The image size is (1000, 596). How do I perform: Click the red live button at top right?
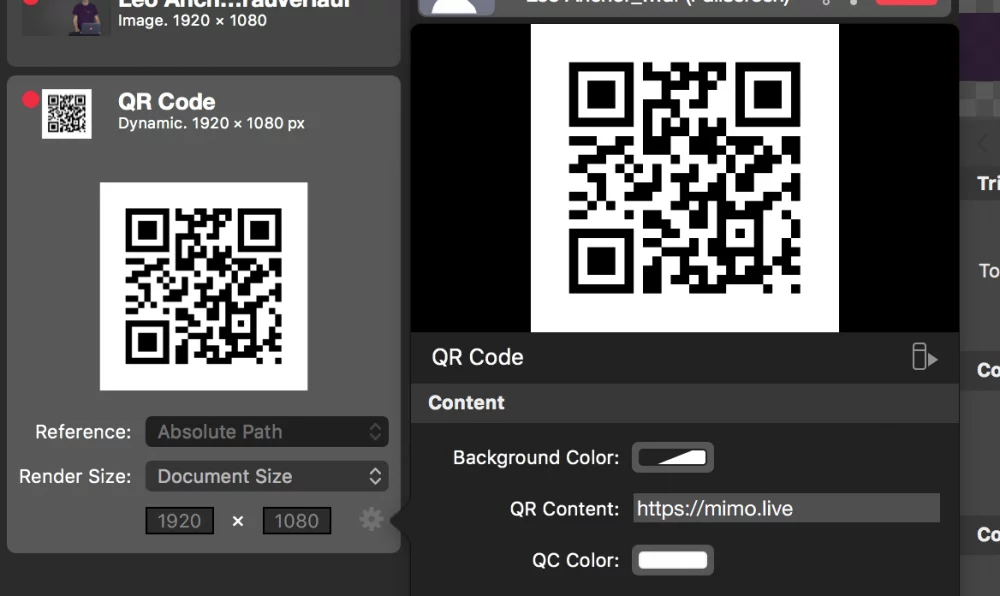point(906,2)
